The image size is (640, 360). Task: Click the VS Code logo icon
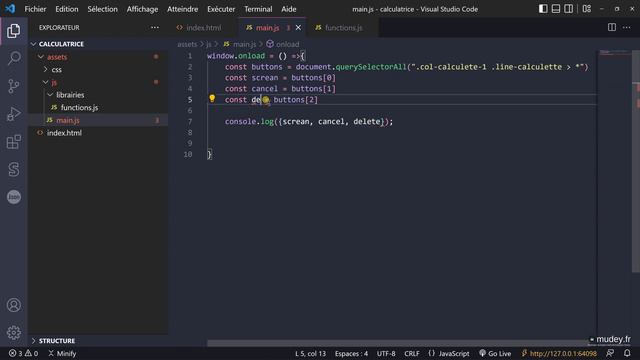[x=10, y=9]
